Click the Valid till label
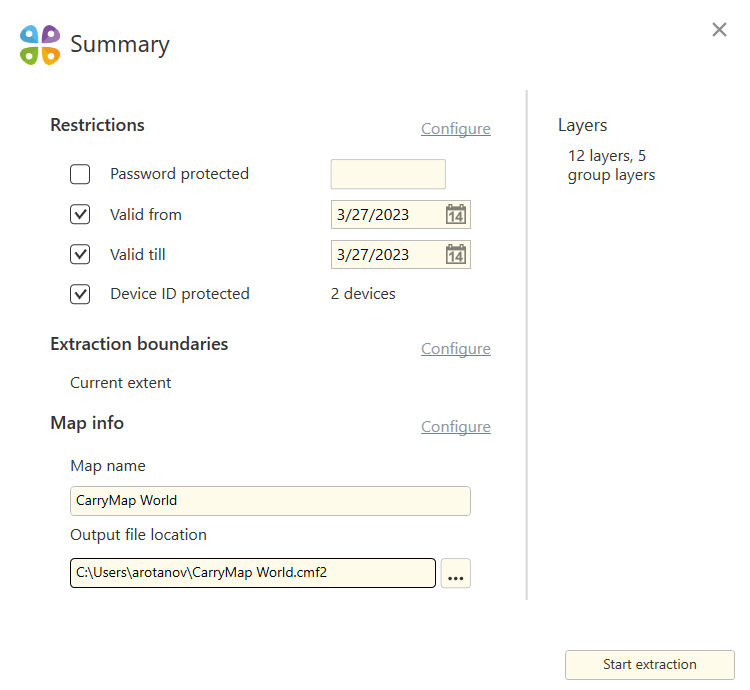This screenshot has height=690, width=750. click(138, 254)
